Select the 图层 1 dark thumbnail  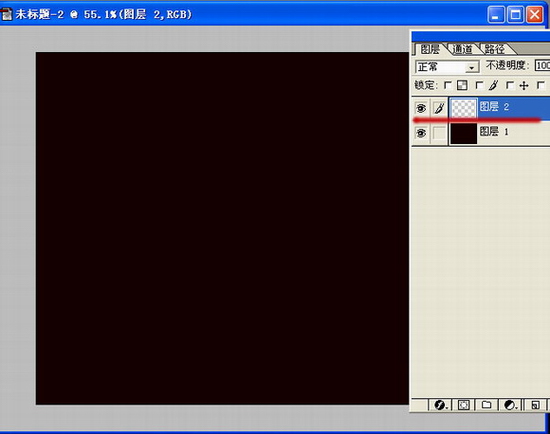click(464, 133)
